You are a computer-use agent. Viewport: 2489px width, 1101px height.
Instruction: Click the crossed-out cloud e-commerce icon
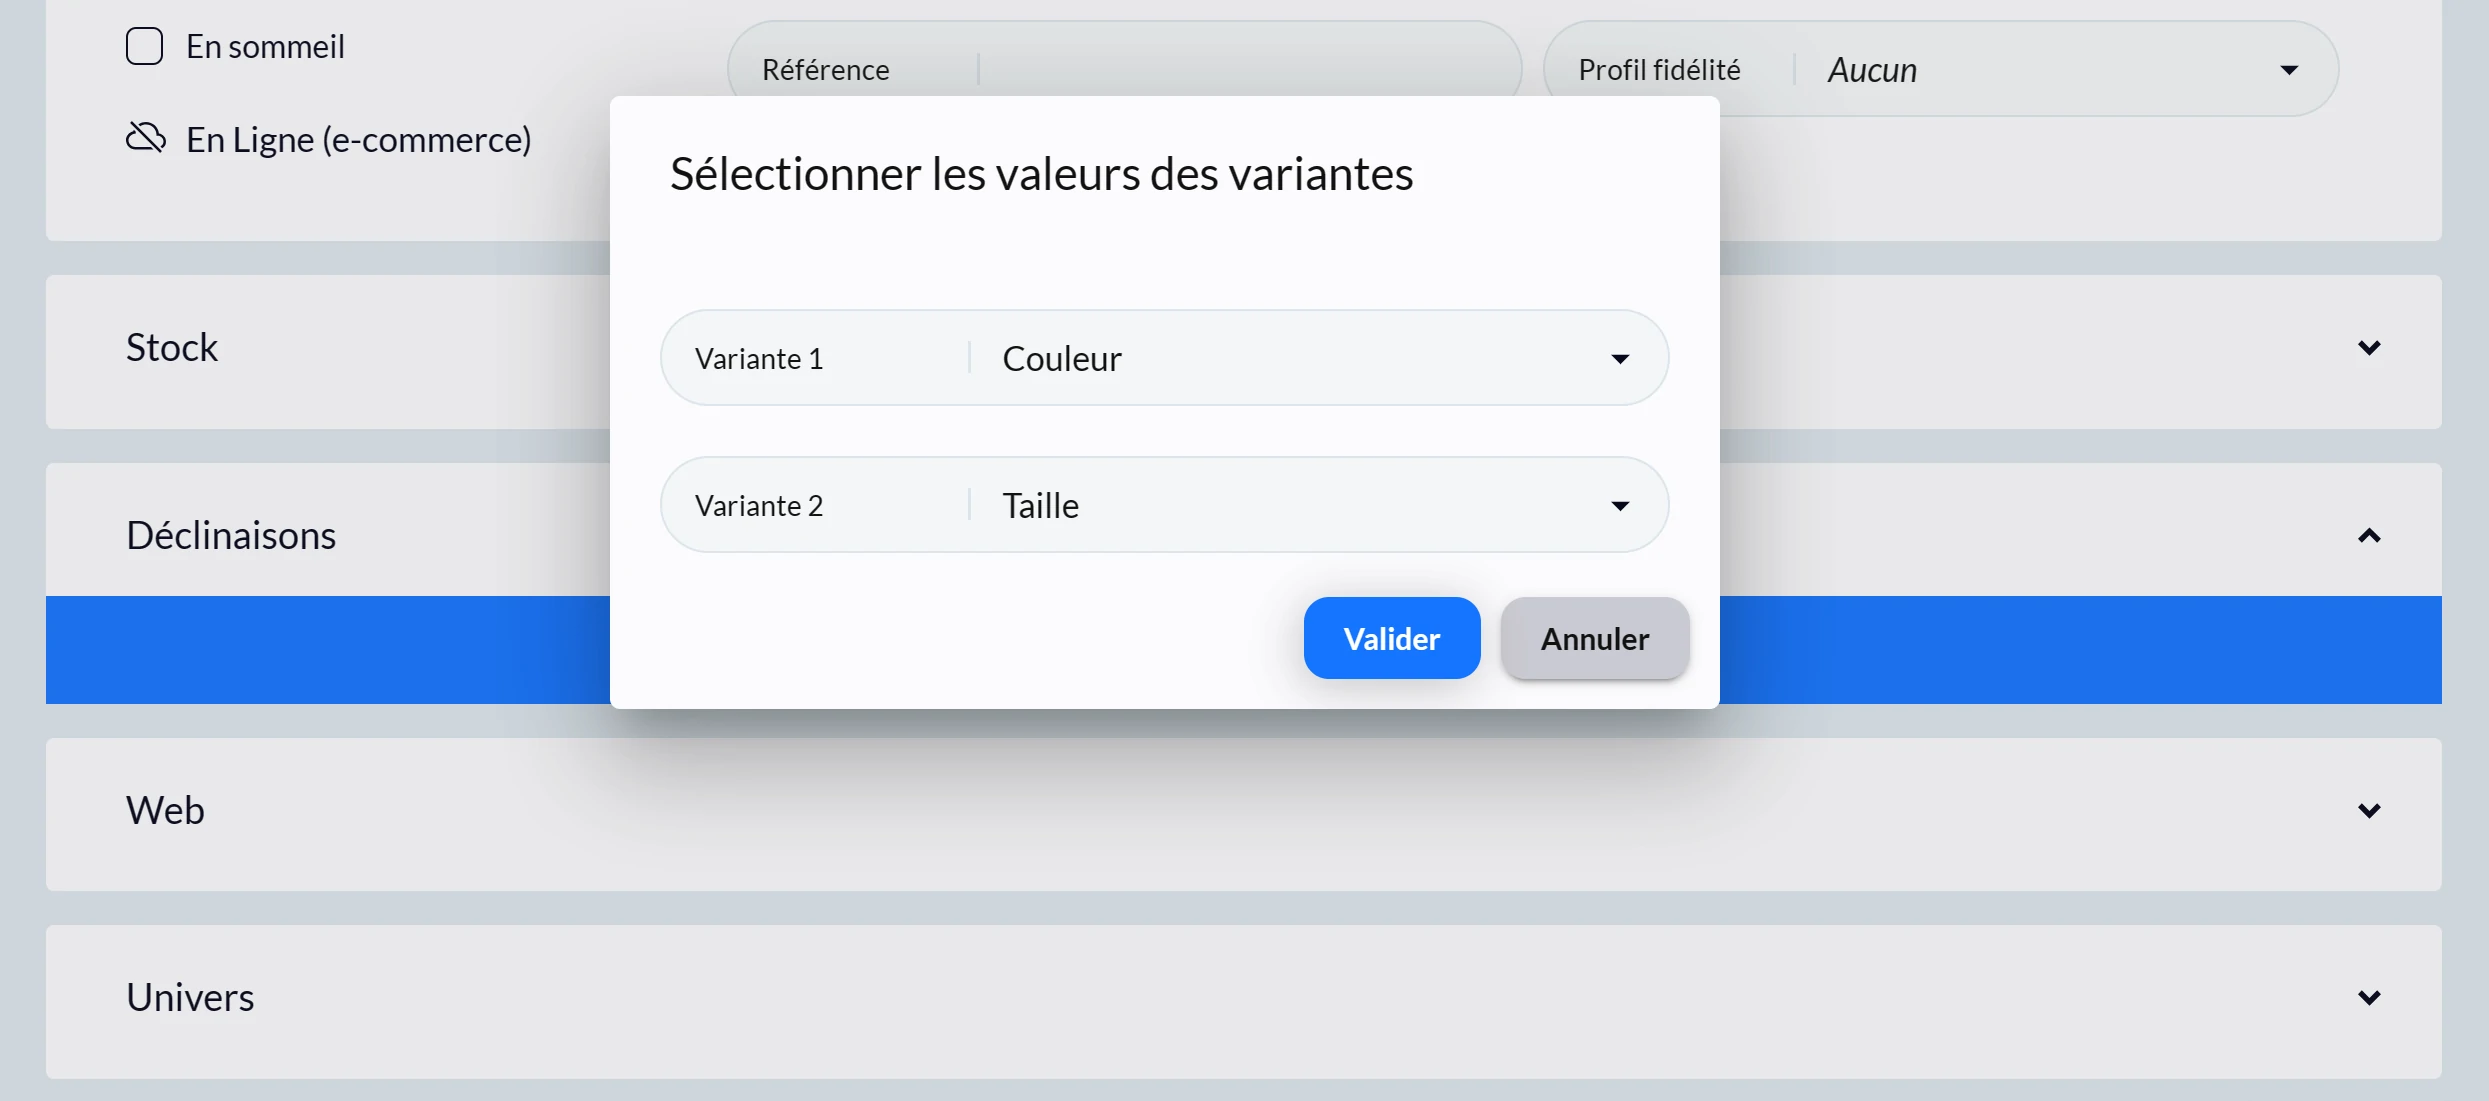point(146,138)
